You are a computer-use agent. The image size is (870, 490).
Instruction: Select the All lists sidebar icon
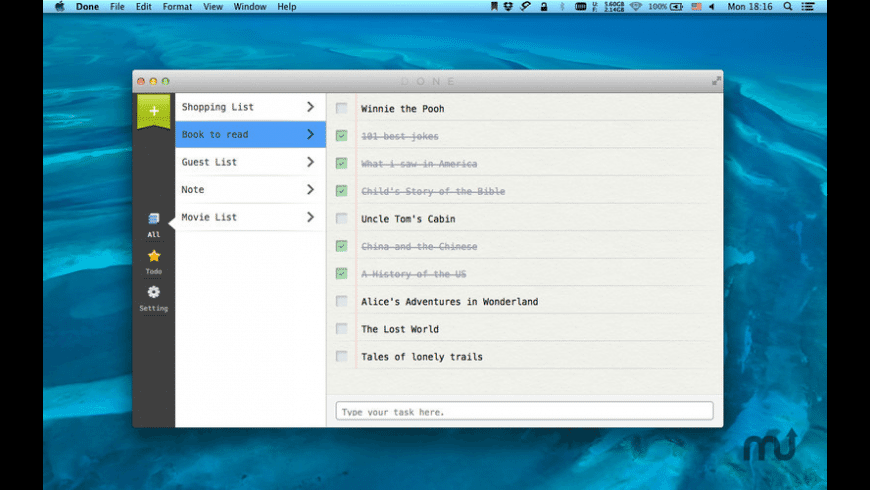(x=153, y=219)
